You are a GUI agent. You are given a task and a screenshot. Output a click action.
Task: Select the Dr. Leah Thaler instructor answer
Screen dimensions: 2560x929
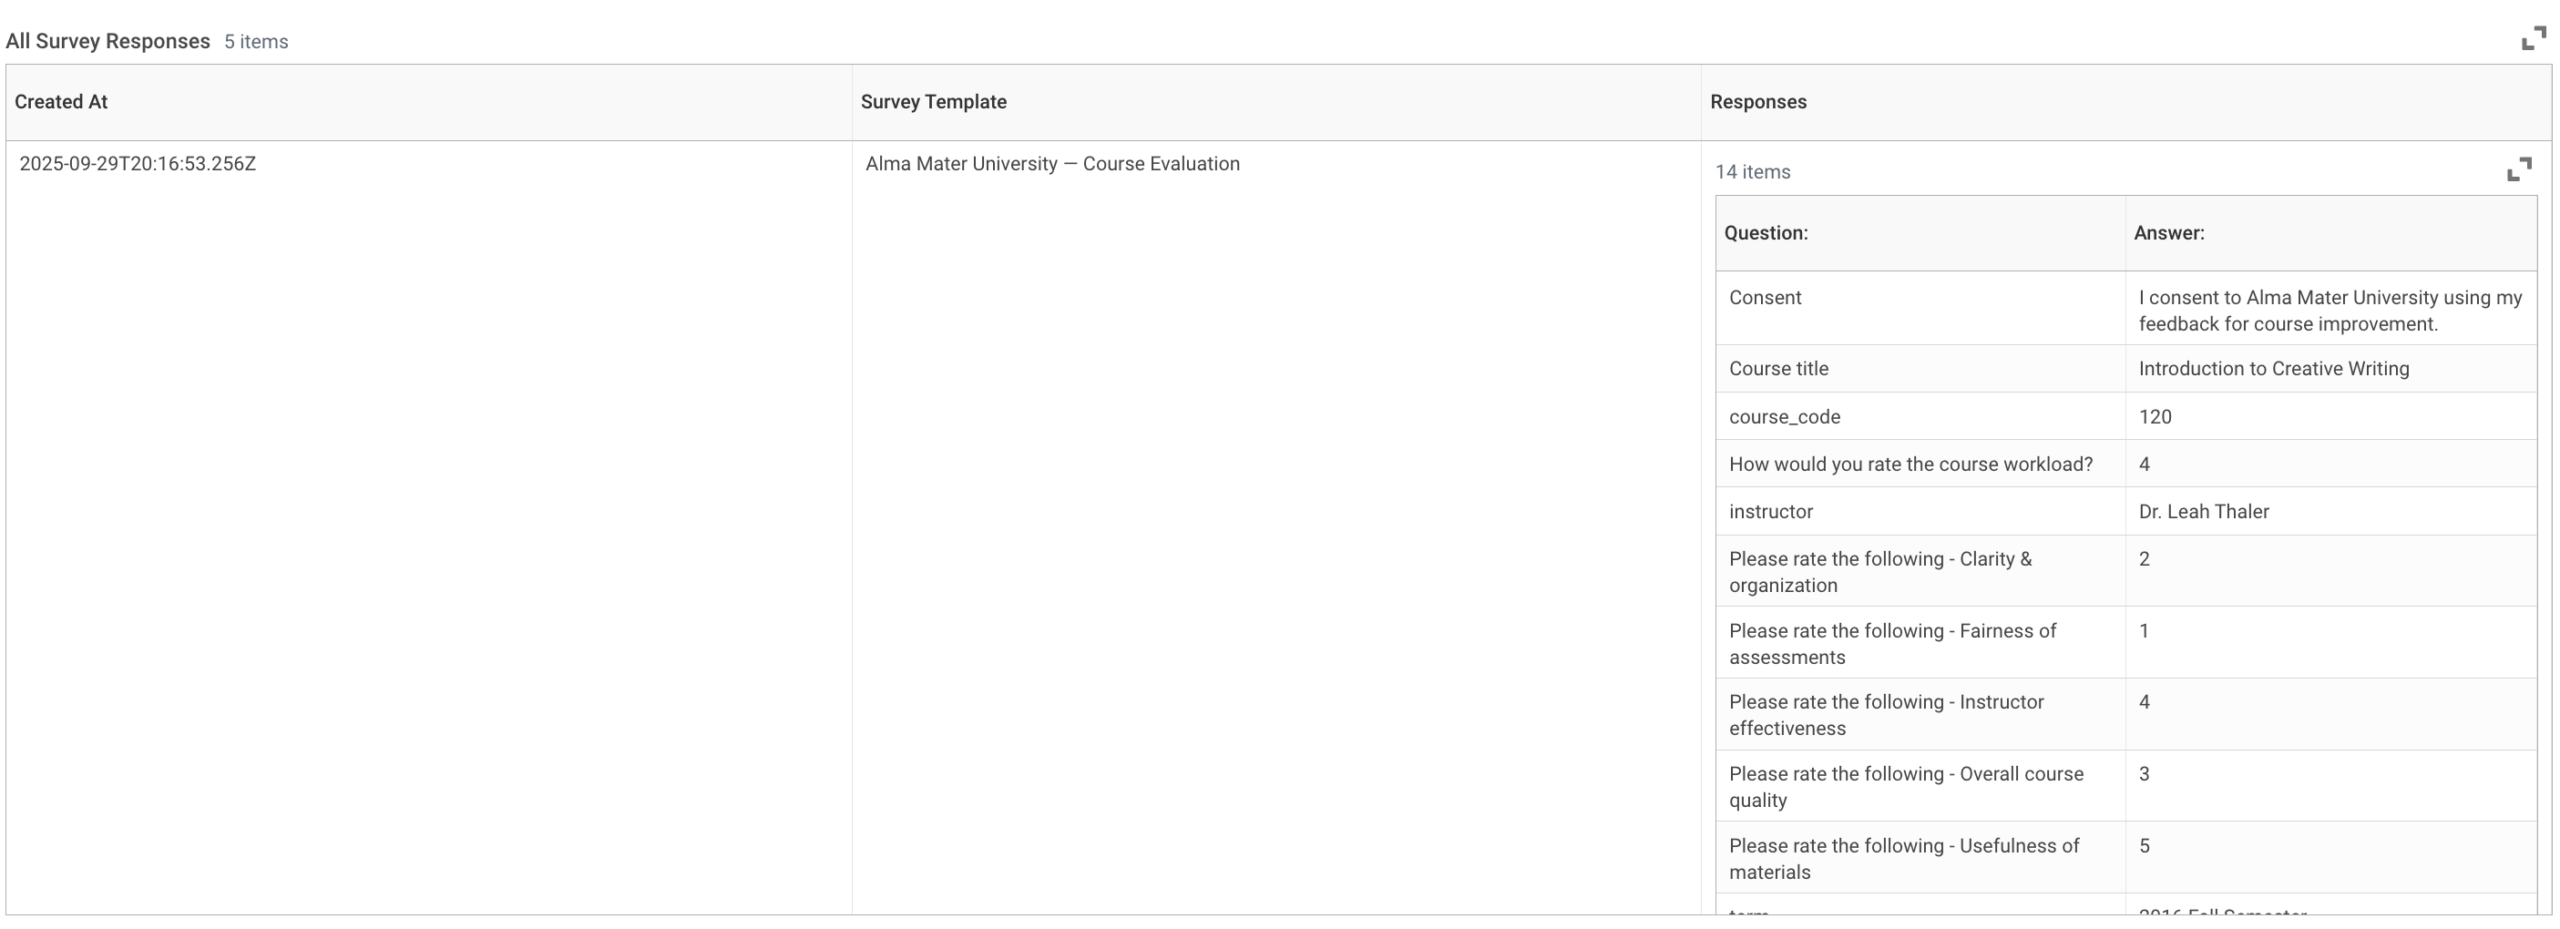(x=2203, y=512)
